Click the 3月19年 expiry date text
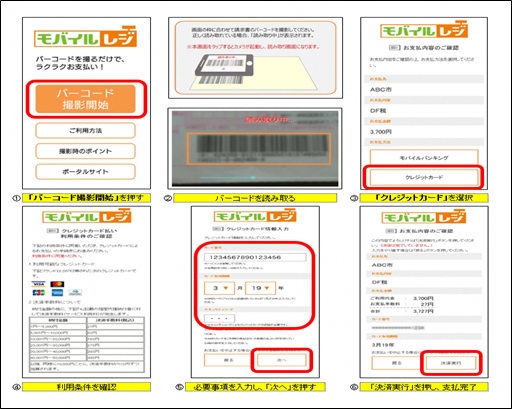This screenshot has height=409, width=512. point(383,345)
